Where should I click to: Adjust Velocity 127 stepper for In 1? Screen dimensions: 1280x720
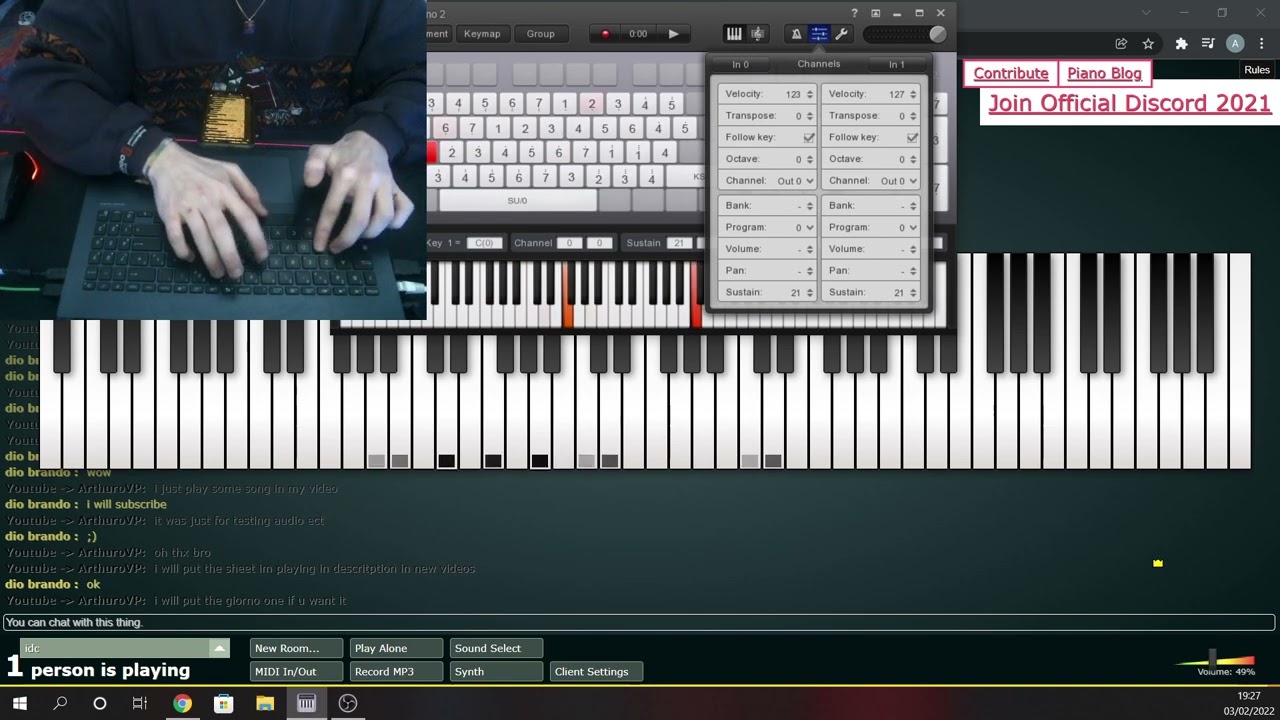coord(913,94)
